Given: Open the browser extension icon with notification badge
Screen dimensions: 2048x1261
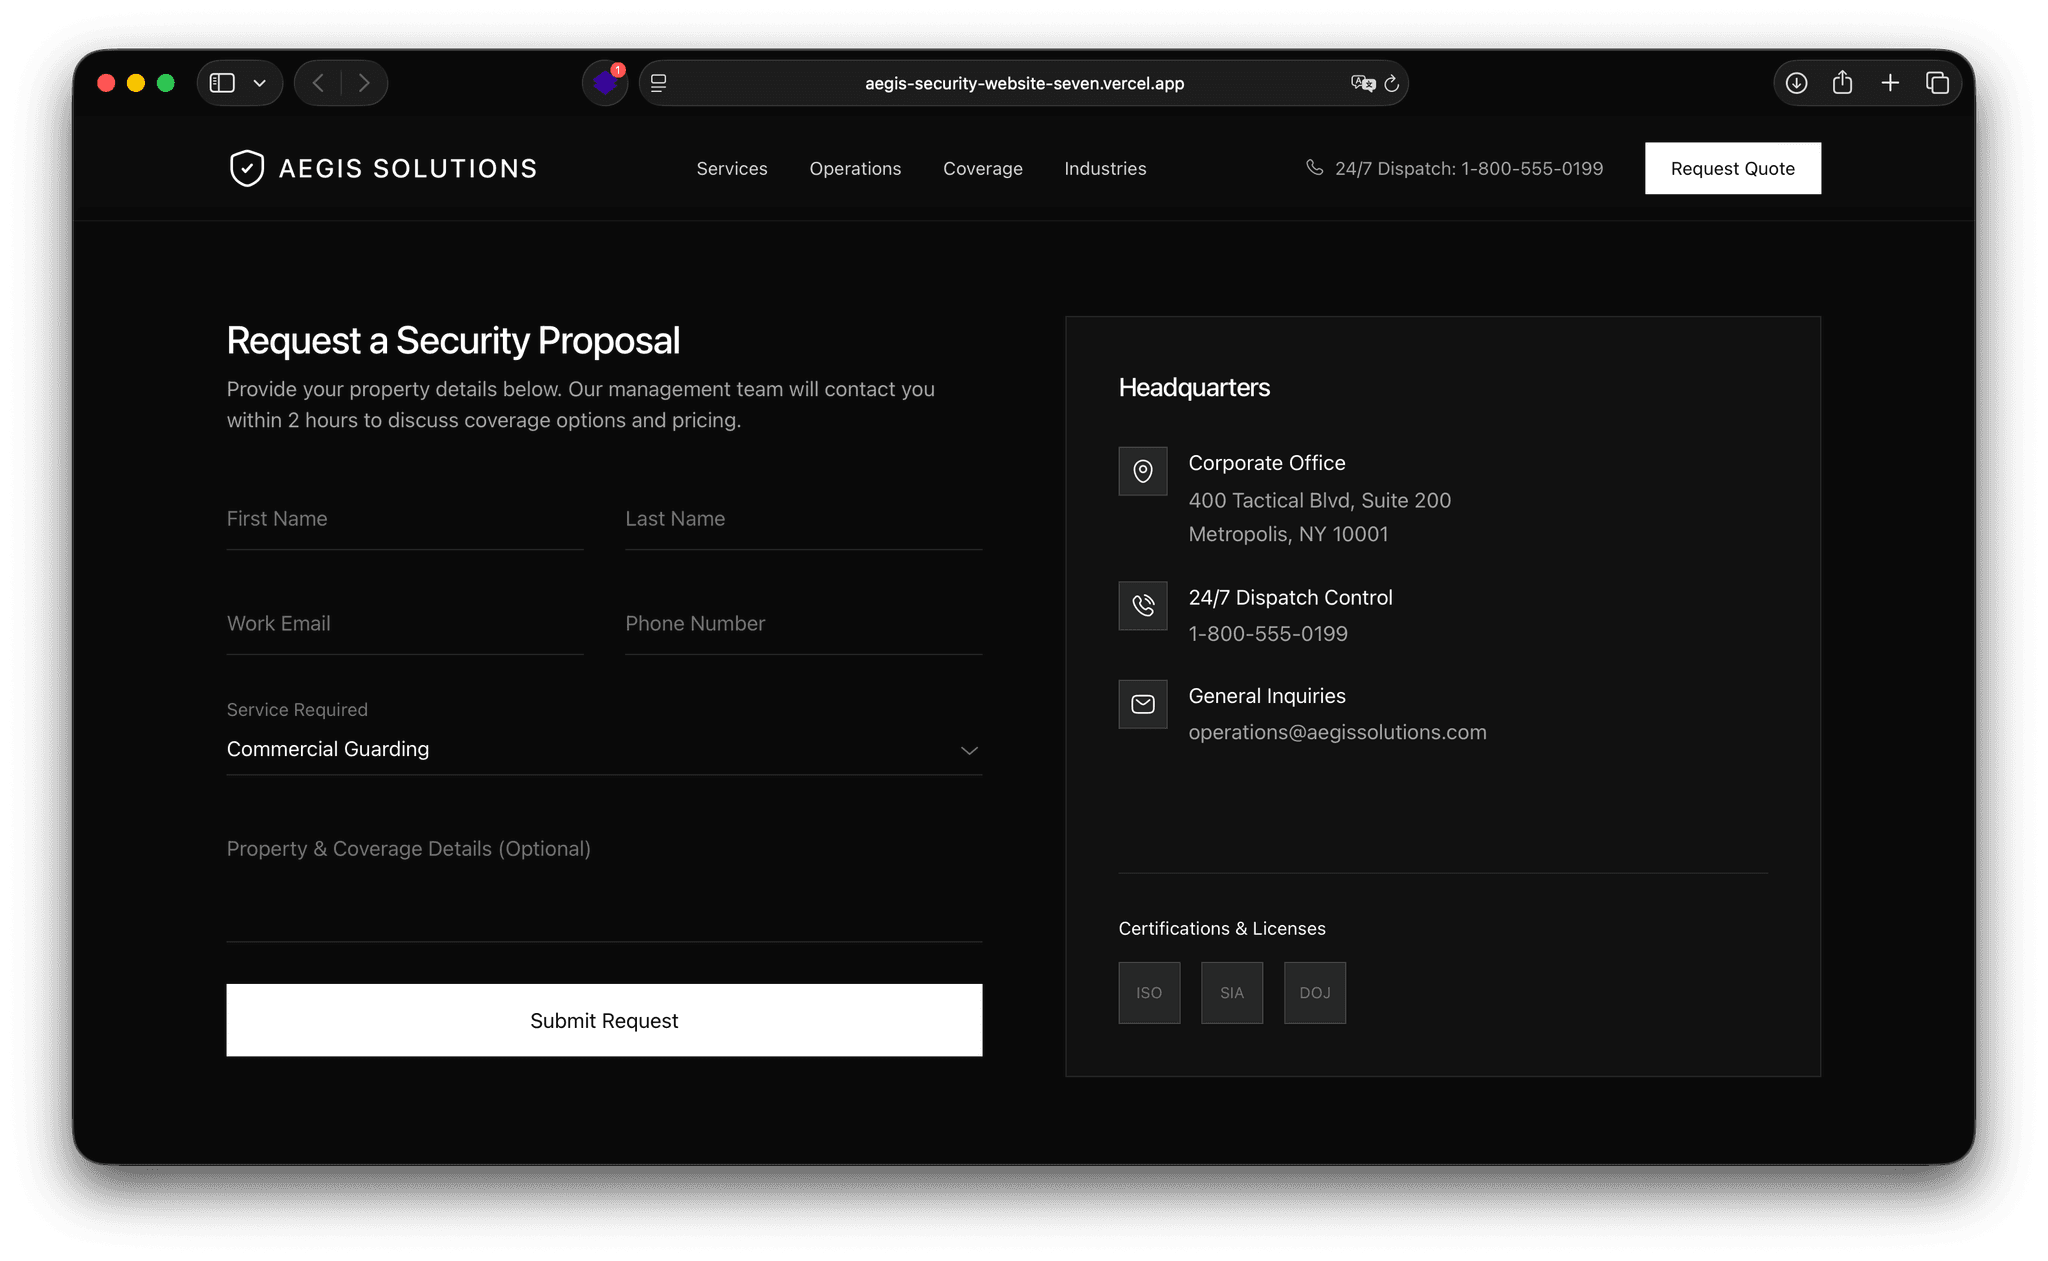Looking at the screenshot, I should pyautogui.click(x=605, y=83).
